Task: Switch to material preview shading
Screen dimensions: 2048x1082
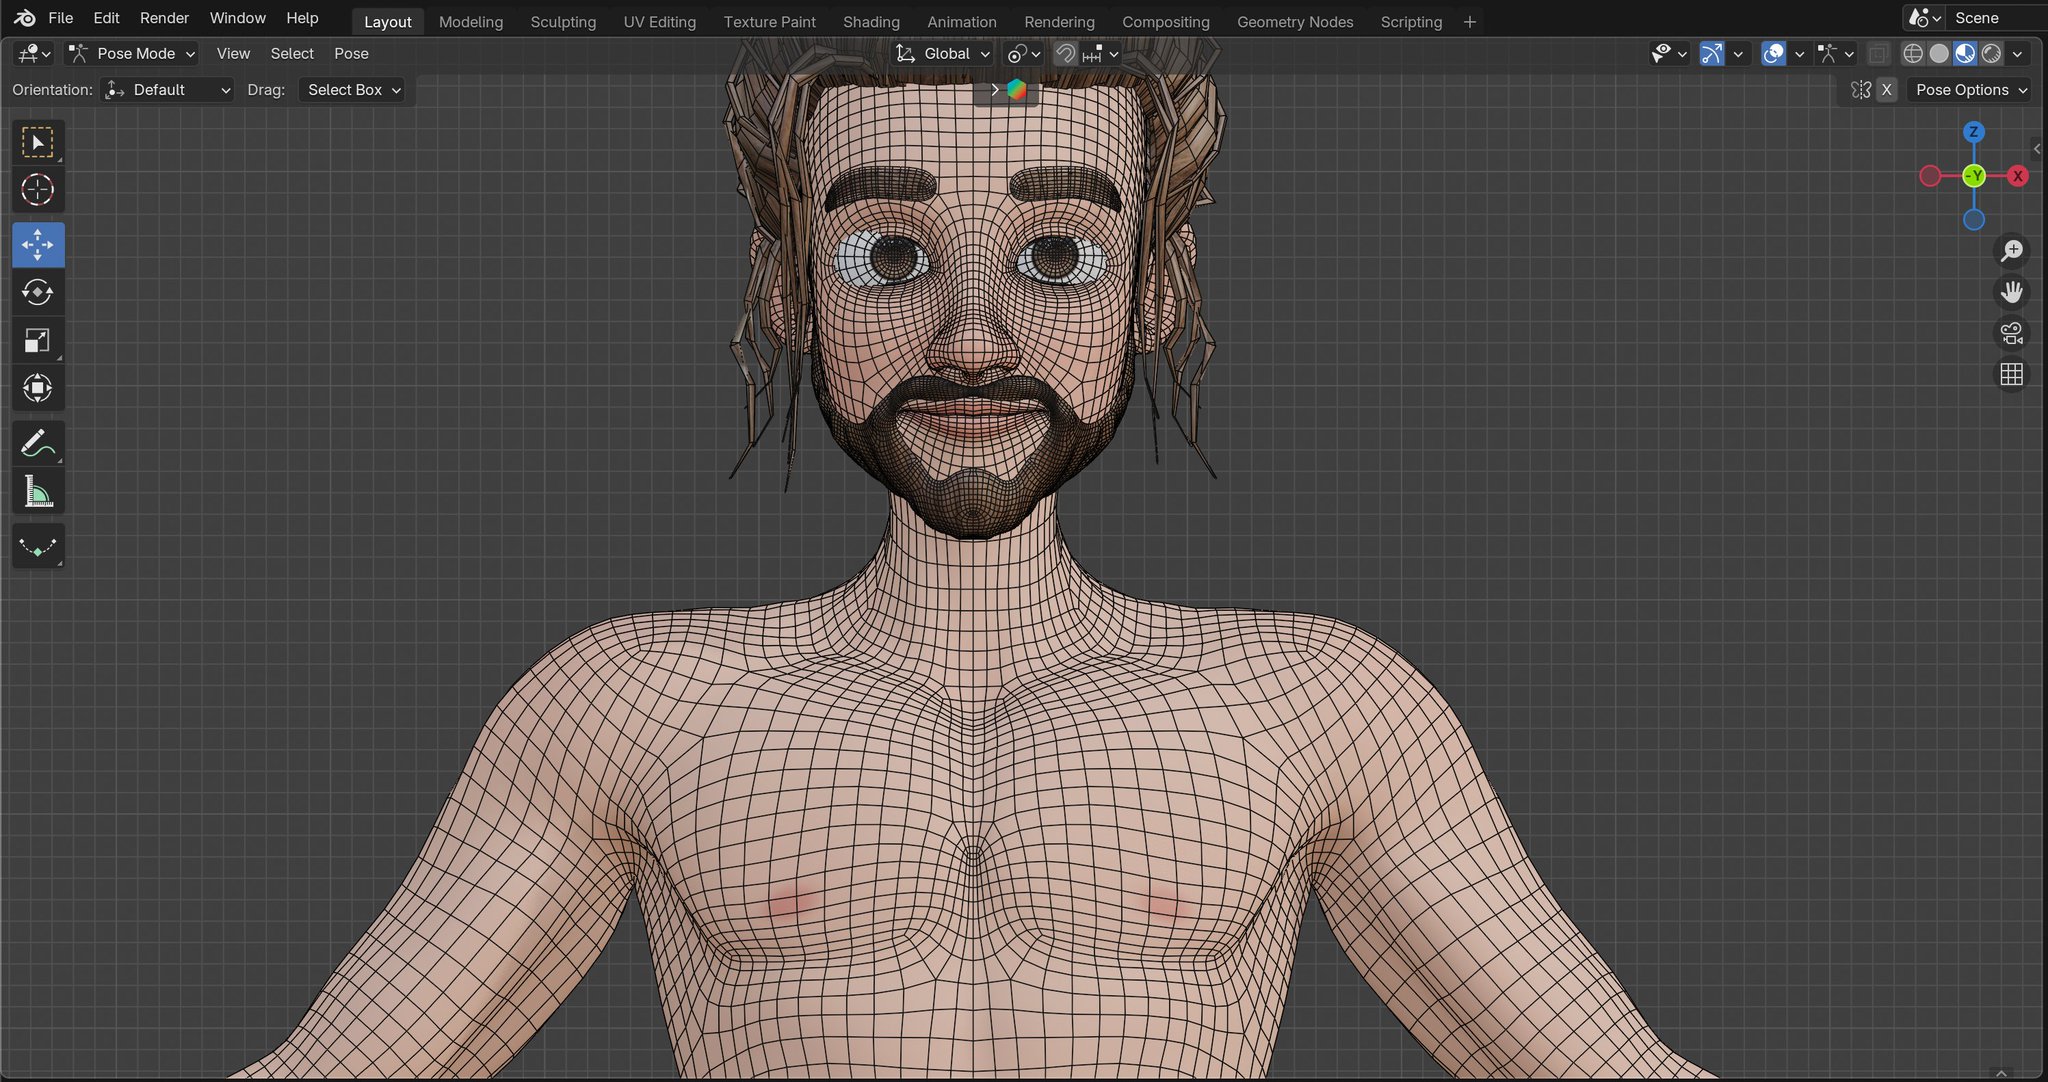Action: click(1965, 54)
